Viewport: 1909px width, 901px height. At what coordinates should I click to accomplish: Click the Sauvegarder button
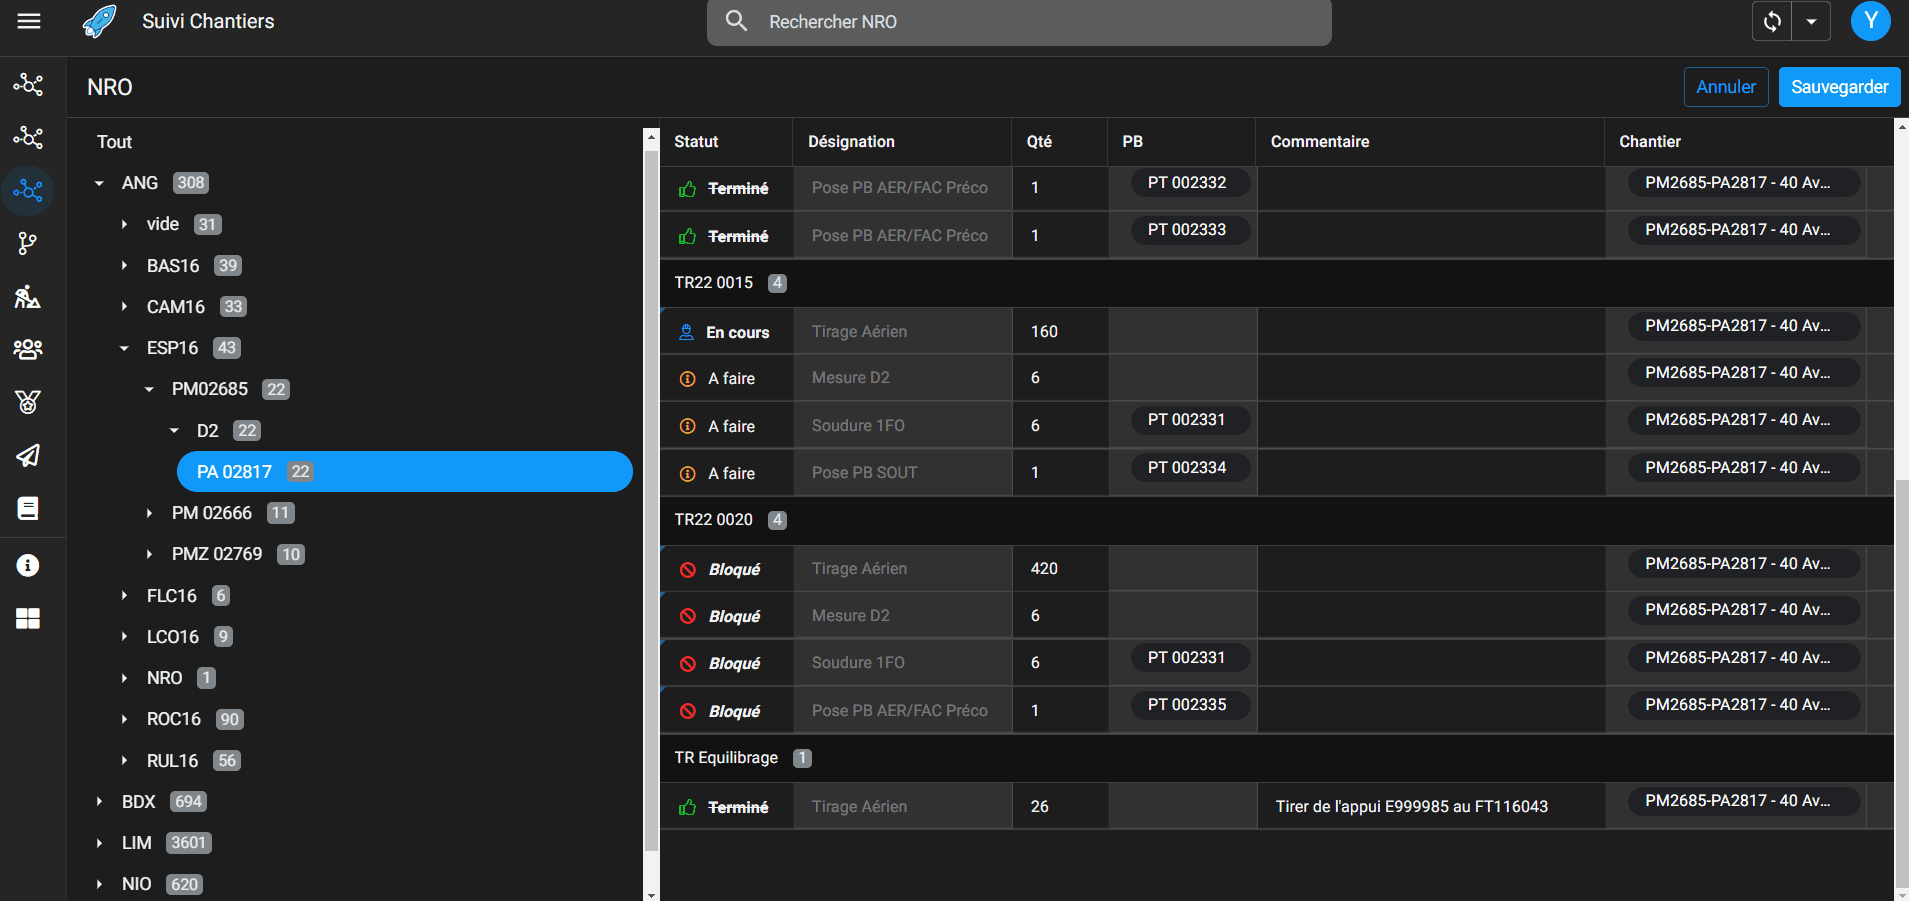point(1839,87)
